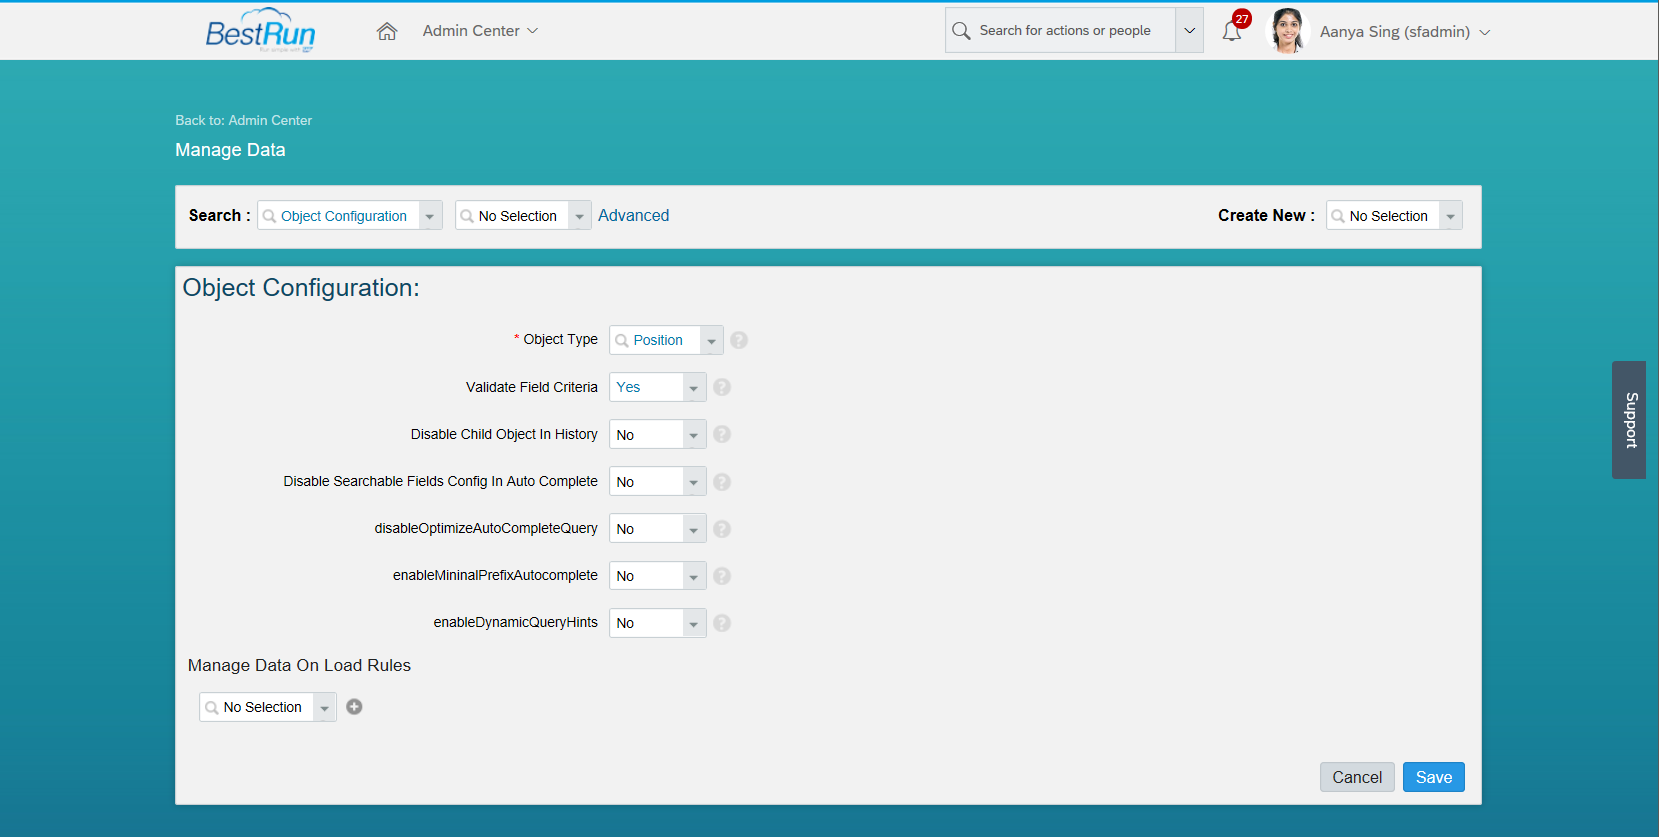Viewport: 1659px width, 837px height.
Task: Click the BestRun logo
Action: coord(260,31)
